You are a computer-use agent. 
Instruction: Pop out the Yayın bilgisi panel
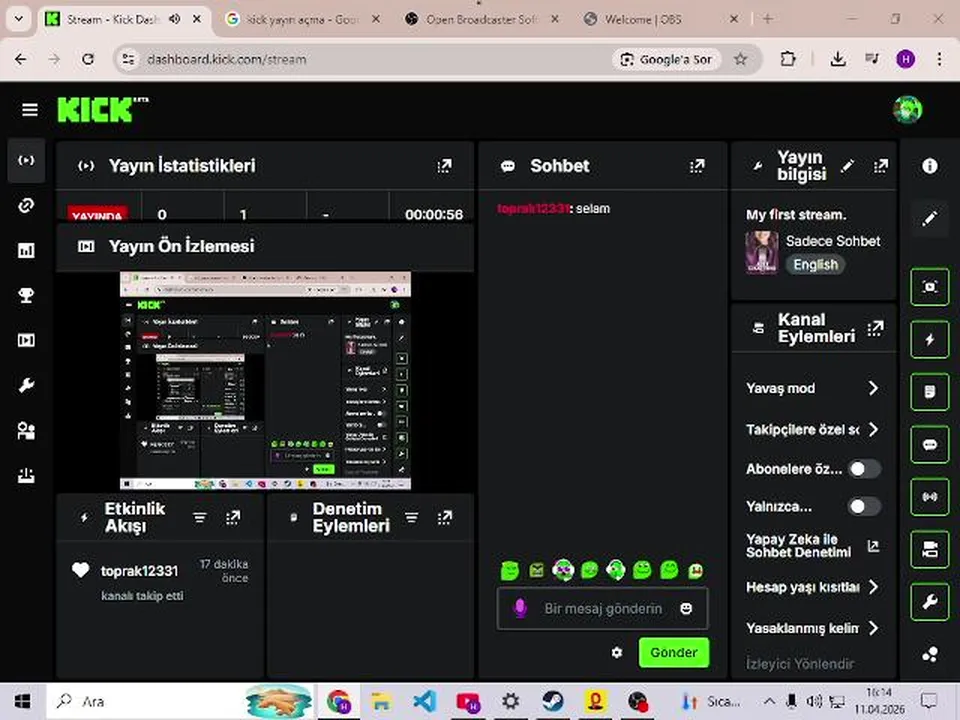coord(880,166)
